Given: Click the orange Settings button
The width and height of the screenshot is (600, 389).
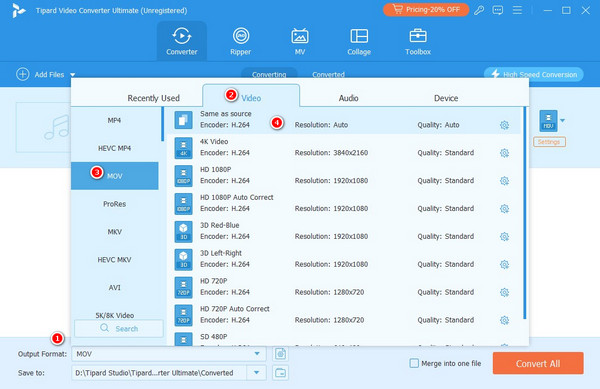Looking at the screenshot, I should click(x=549, y=142).
